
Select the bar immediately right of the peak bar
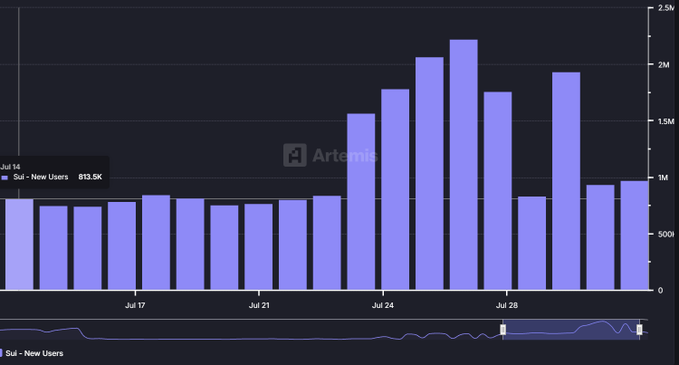[x=498, y=191]
